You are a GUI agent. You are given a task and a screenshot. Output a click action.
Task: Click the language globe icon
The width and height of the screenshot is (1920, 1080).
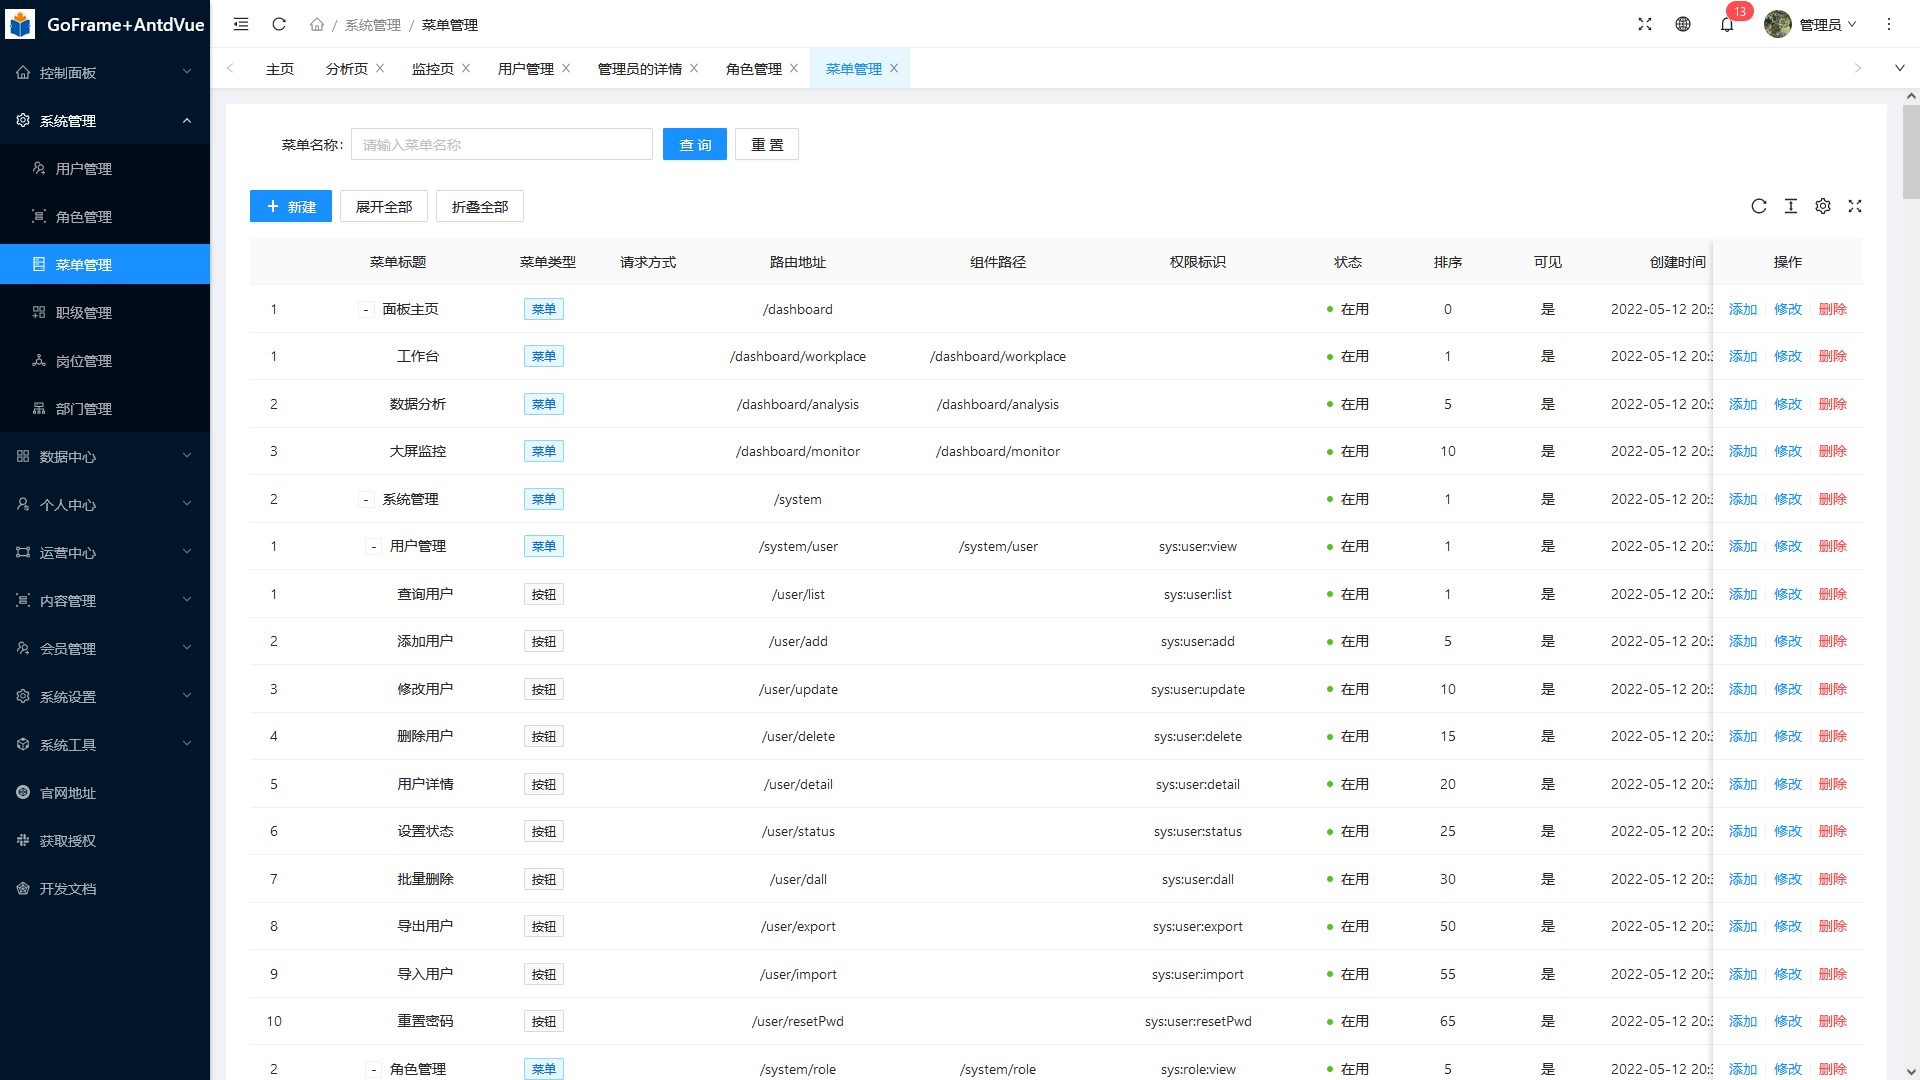click(x=1683, y=24)
